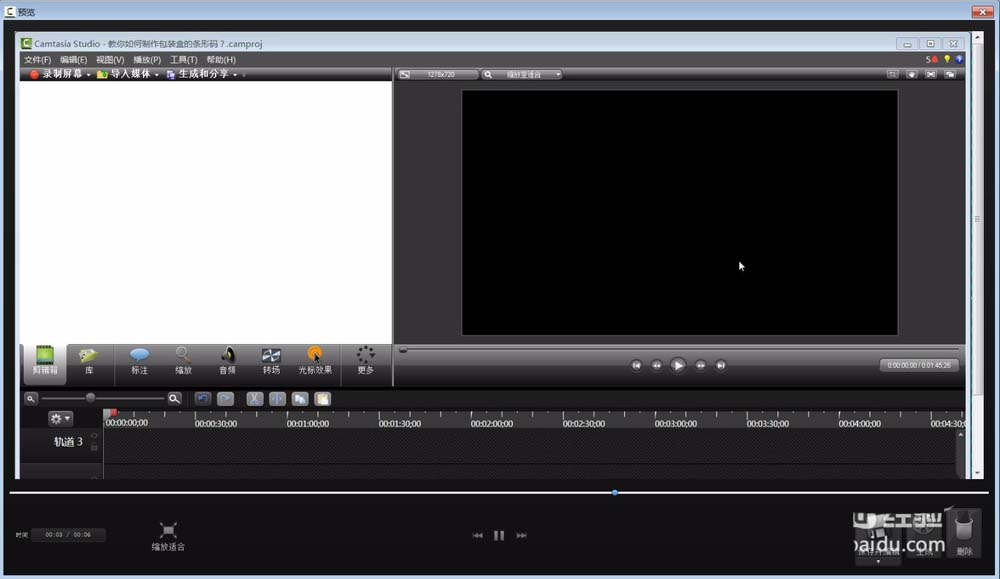The height and width of the screenshot is (579, 1000).
Task: Click the full screen preview icon
Action: pyautogui.click(x=930, y=75)
